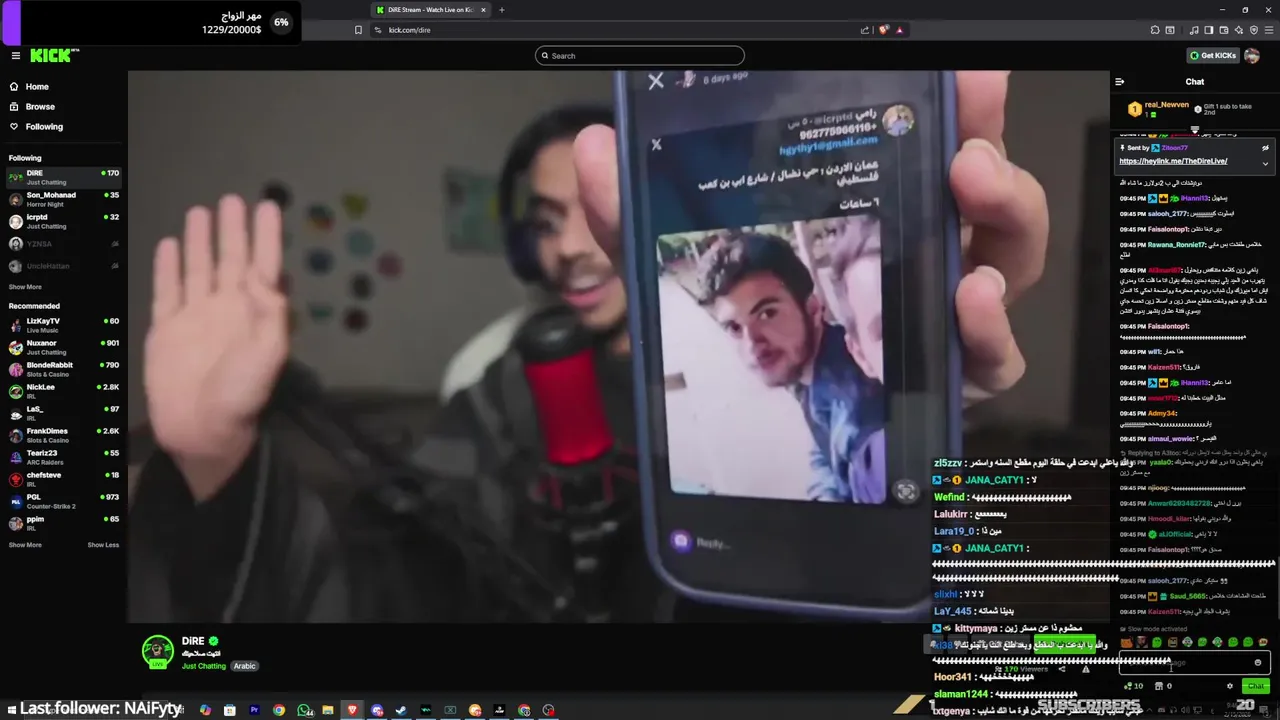Image resolution: width=1280 pixels, height=720 pixels.
Task: Click the channel points icon showing 10
Action: click(x=1133, y=686)
